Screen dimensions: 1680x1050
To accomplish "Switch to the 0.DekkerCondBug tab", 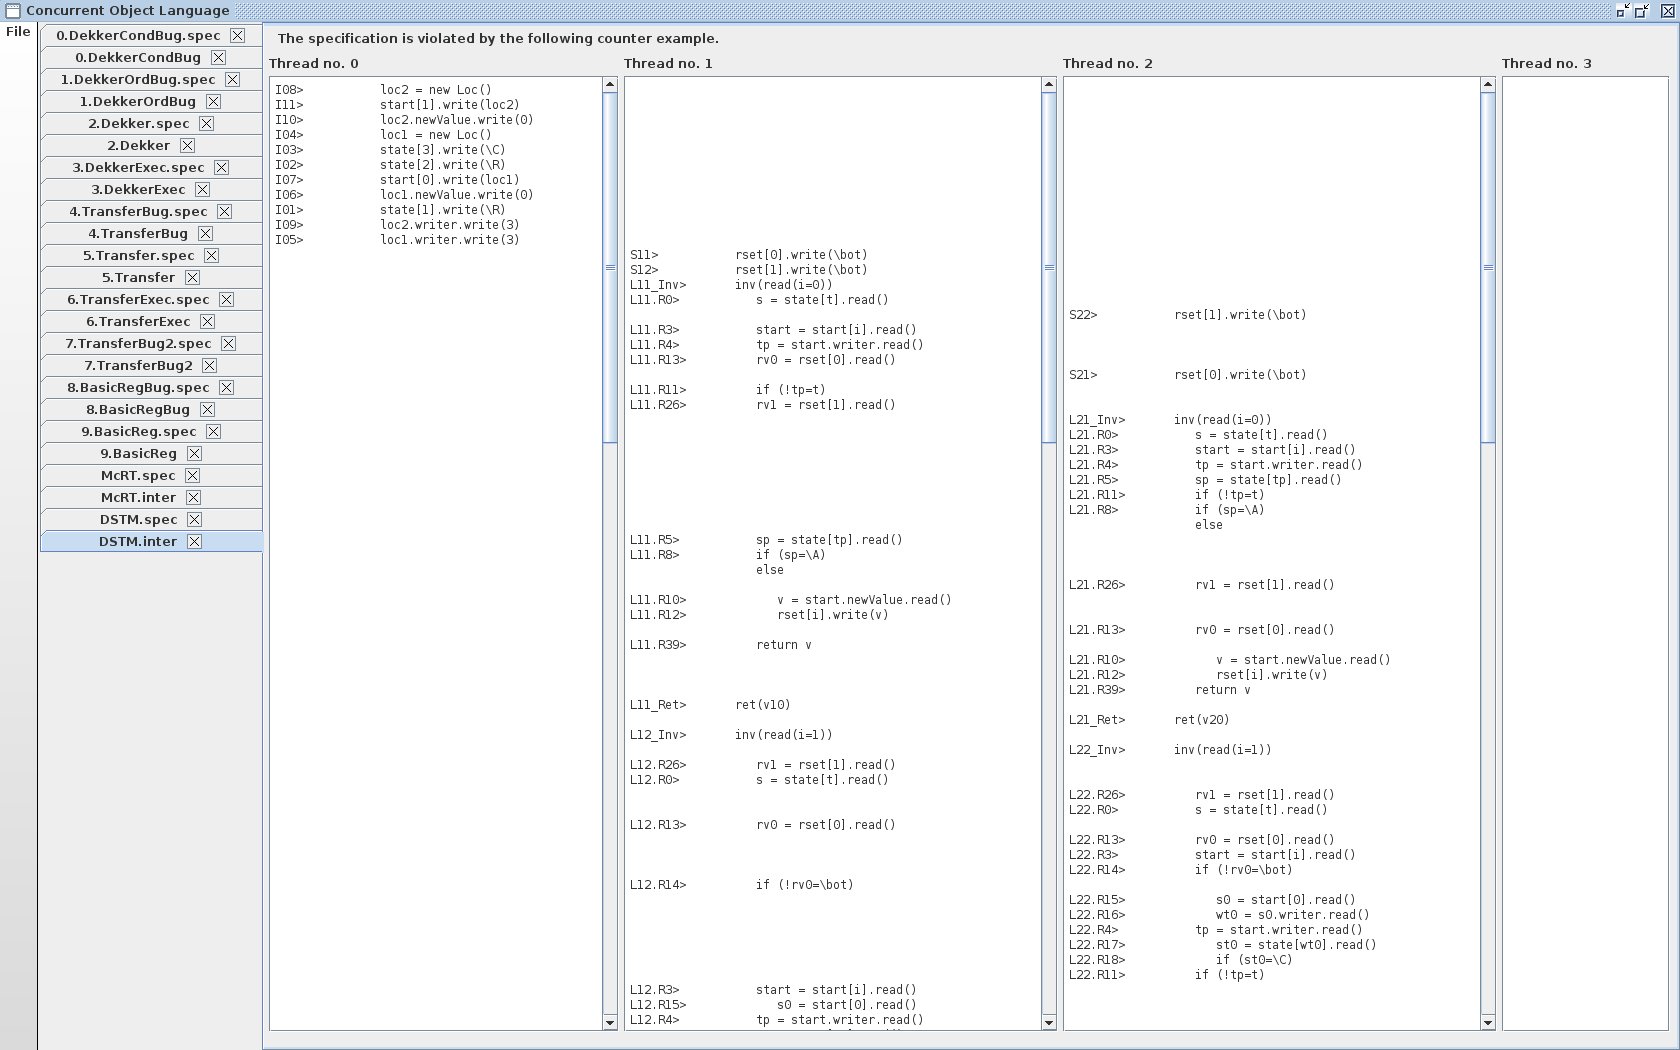I will point(151,57).
